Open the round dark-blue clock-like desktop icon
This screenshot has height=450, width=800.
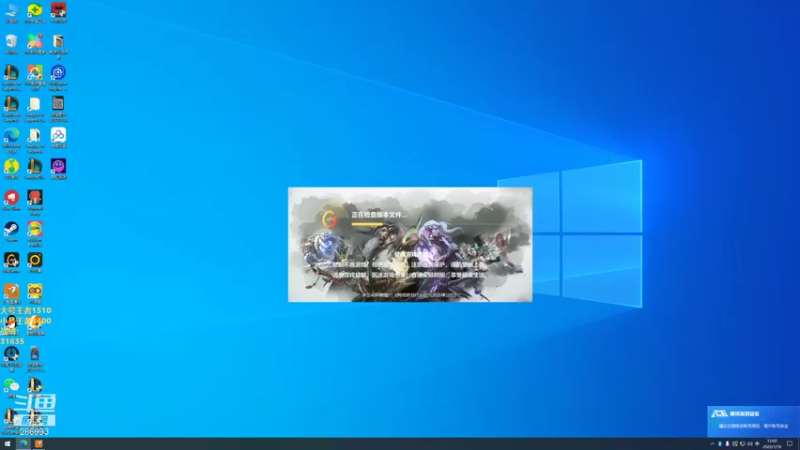[x=11, y=356]
